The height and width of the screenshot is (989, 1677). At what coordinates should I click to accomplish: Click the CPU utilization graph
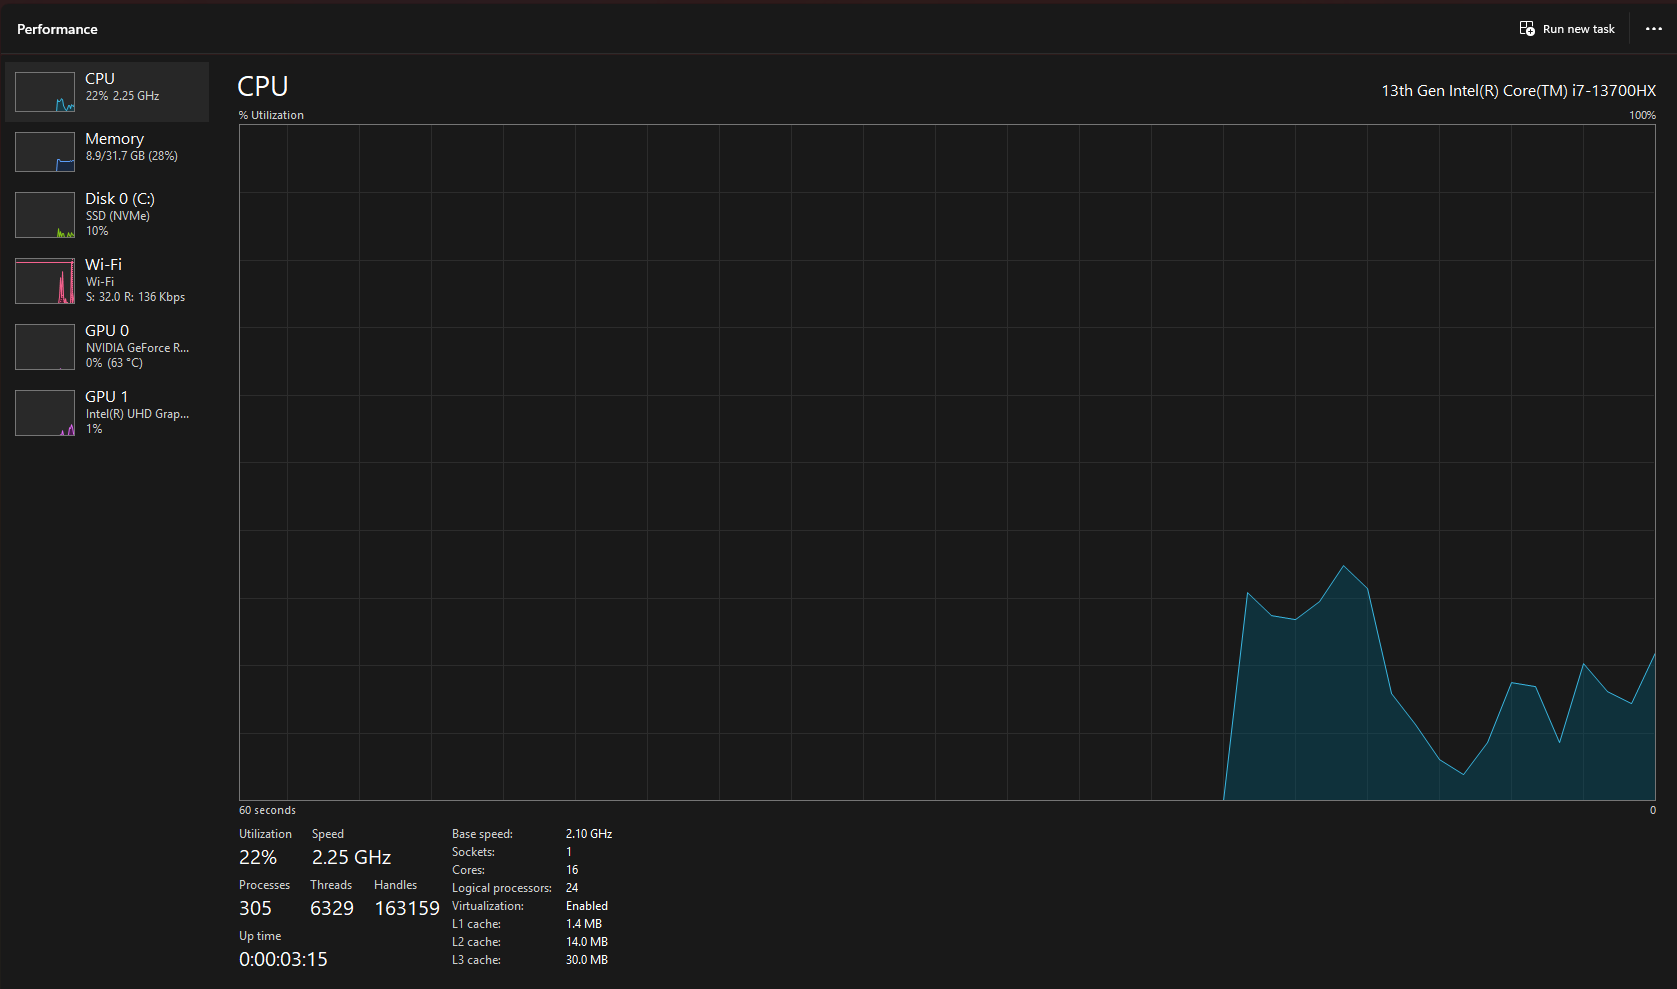click(x=947, y=462)
